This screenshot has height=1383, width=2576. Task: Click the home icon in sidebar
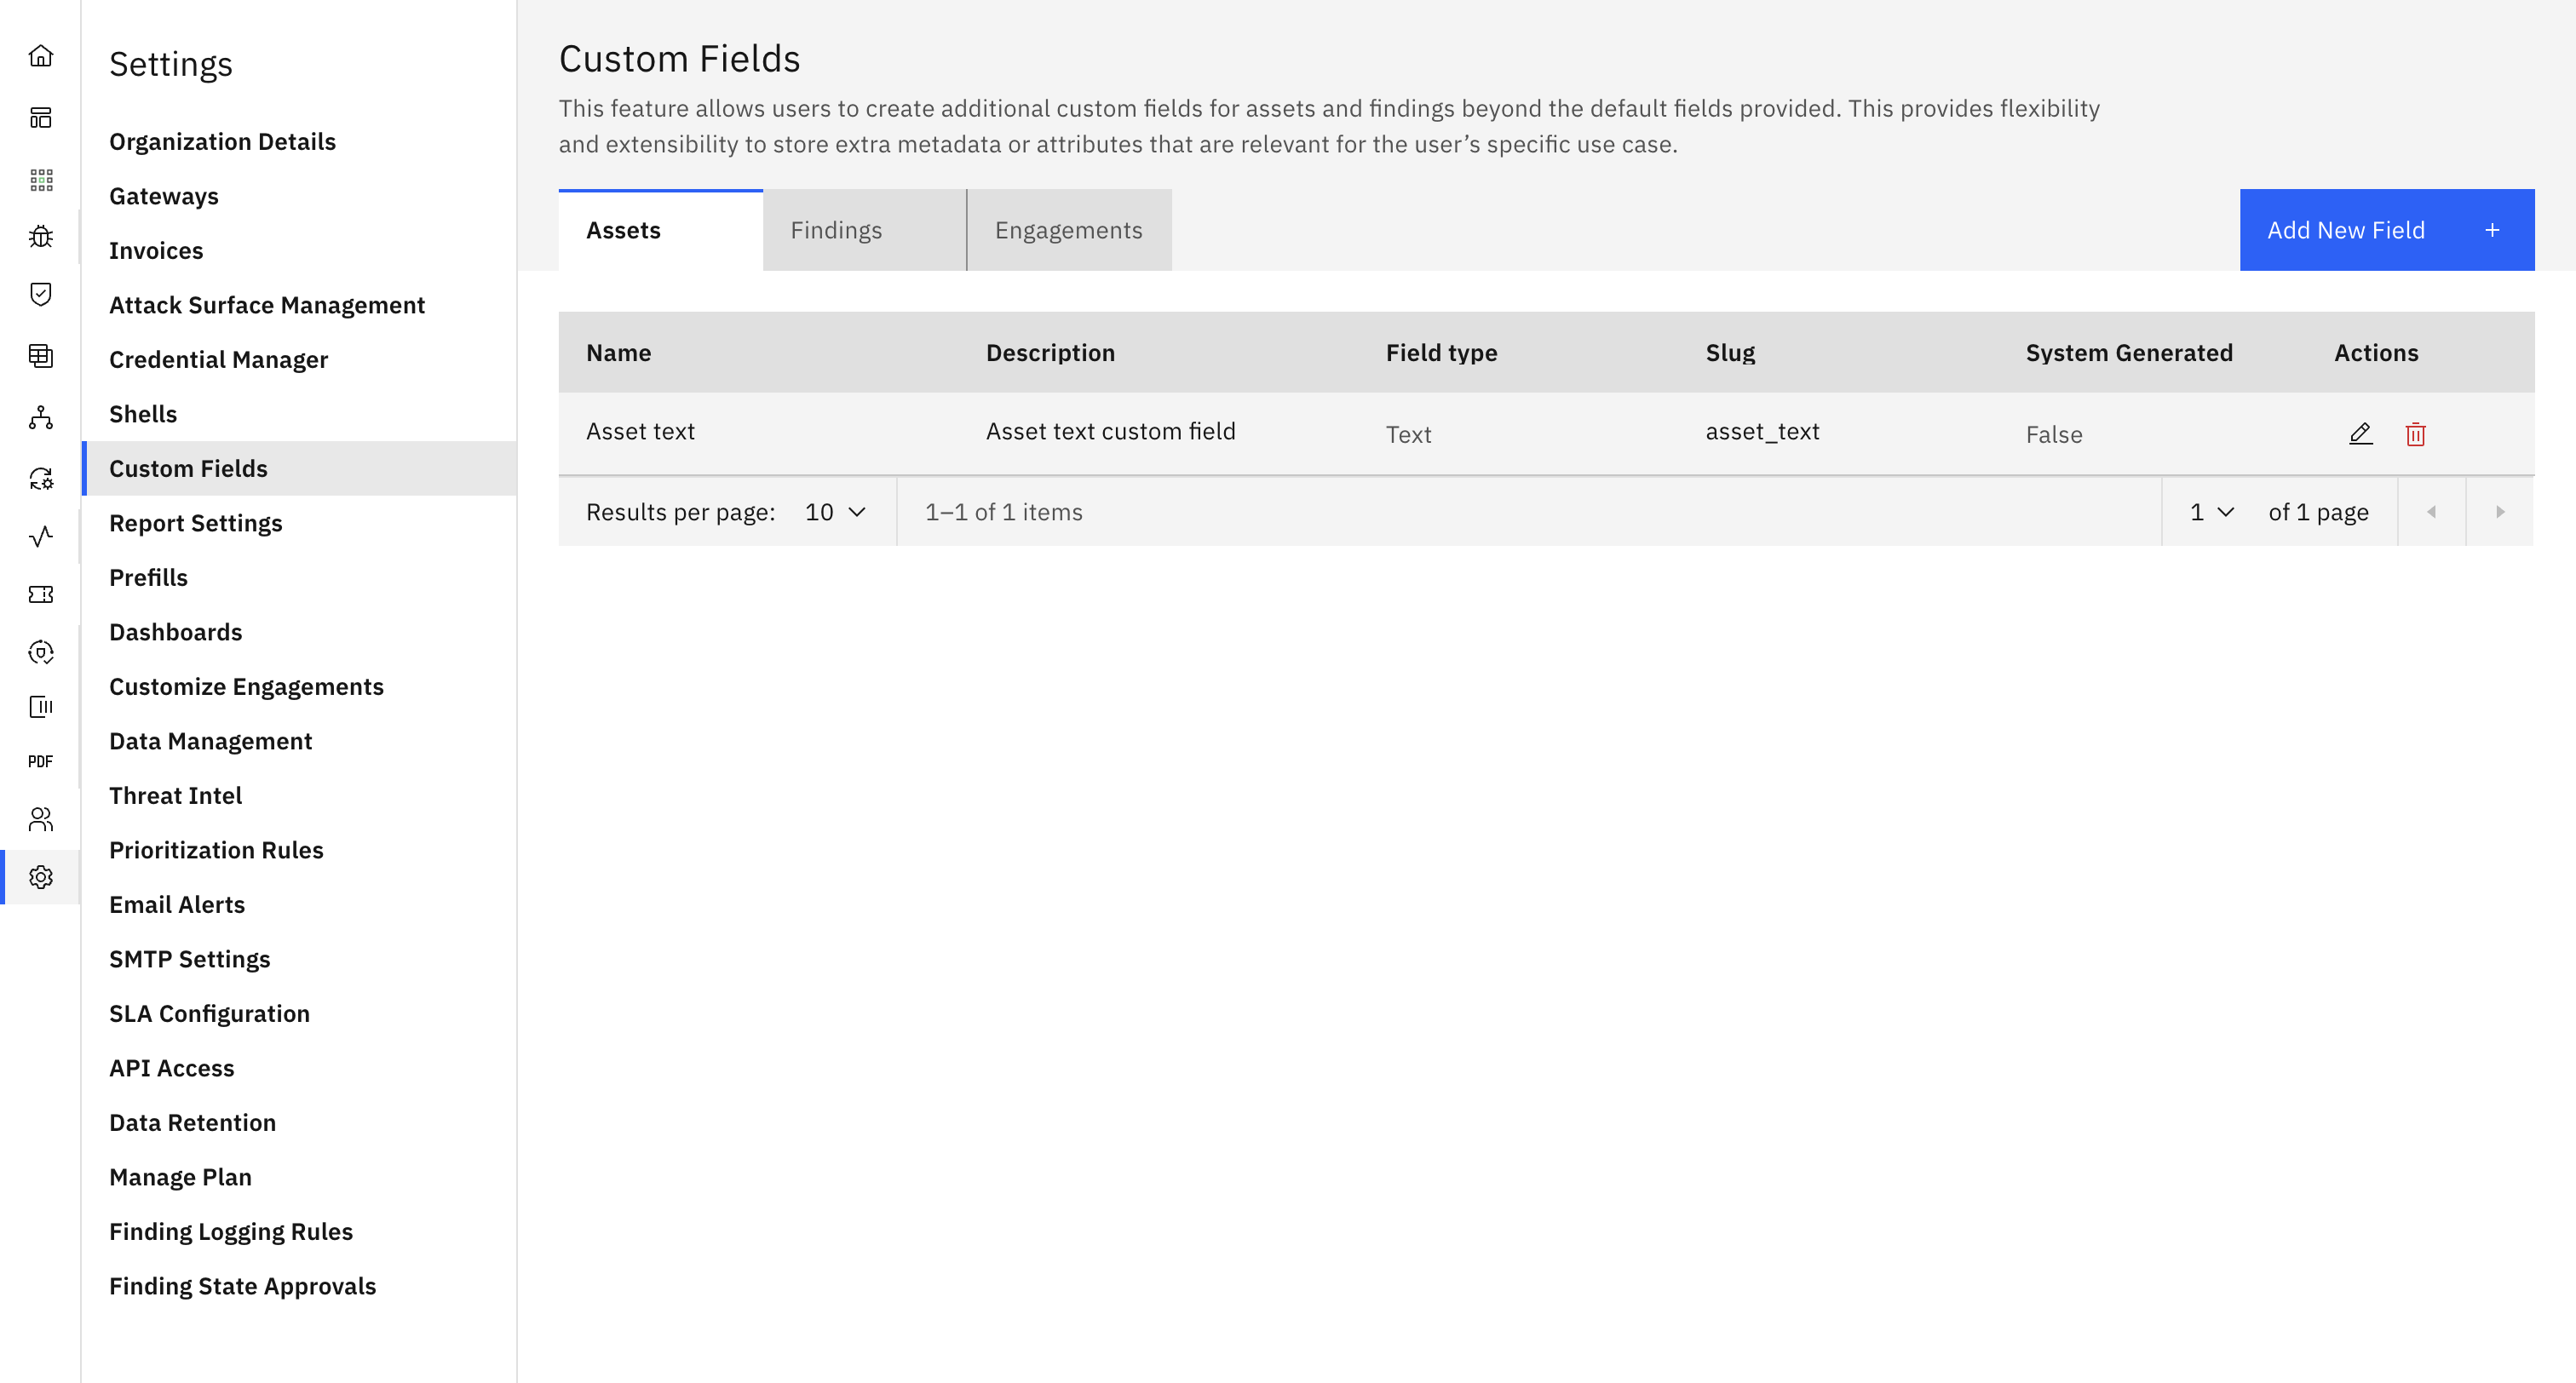(x=41, y=56)
